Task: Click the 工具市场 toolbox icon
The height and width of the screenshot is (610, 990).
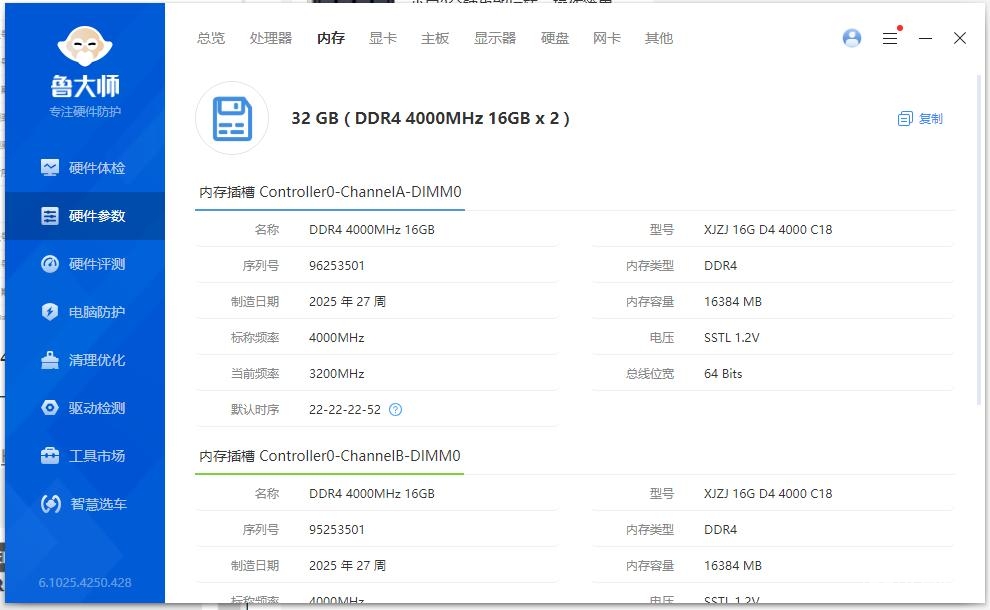Action: point(50,455)
